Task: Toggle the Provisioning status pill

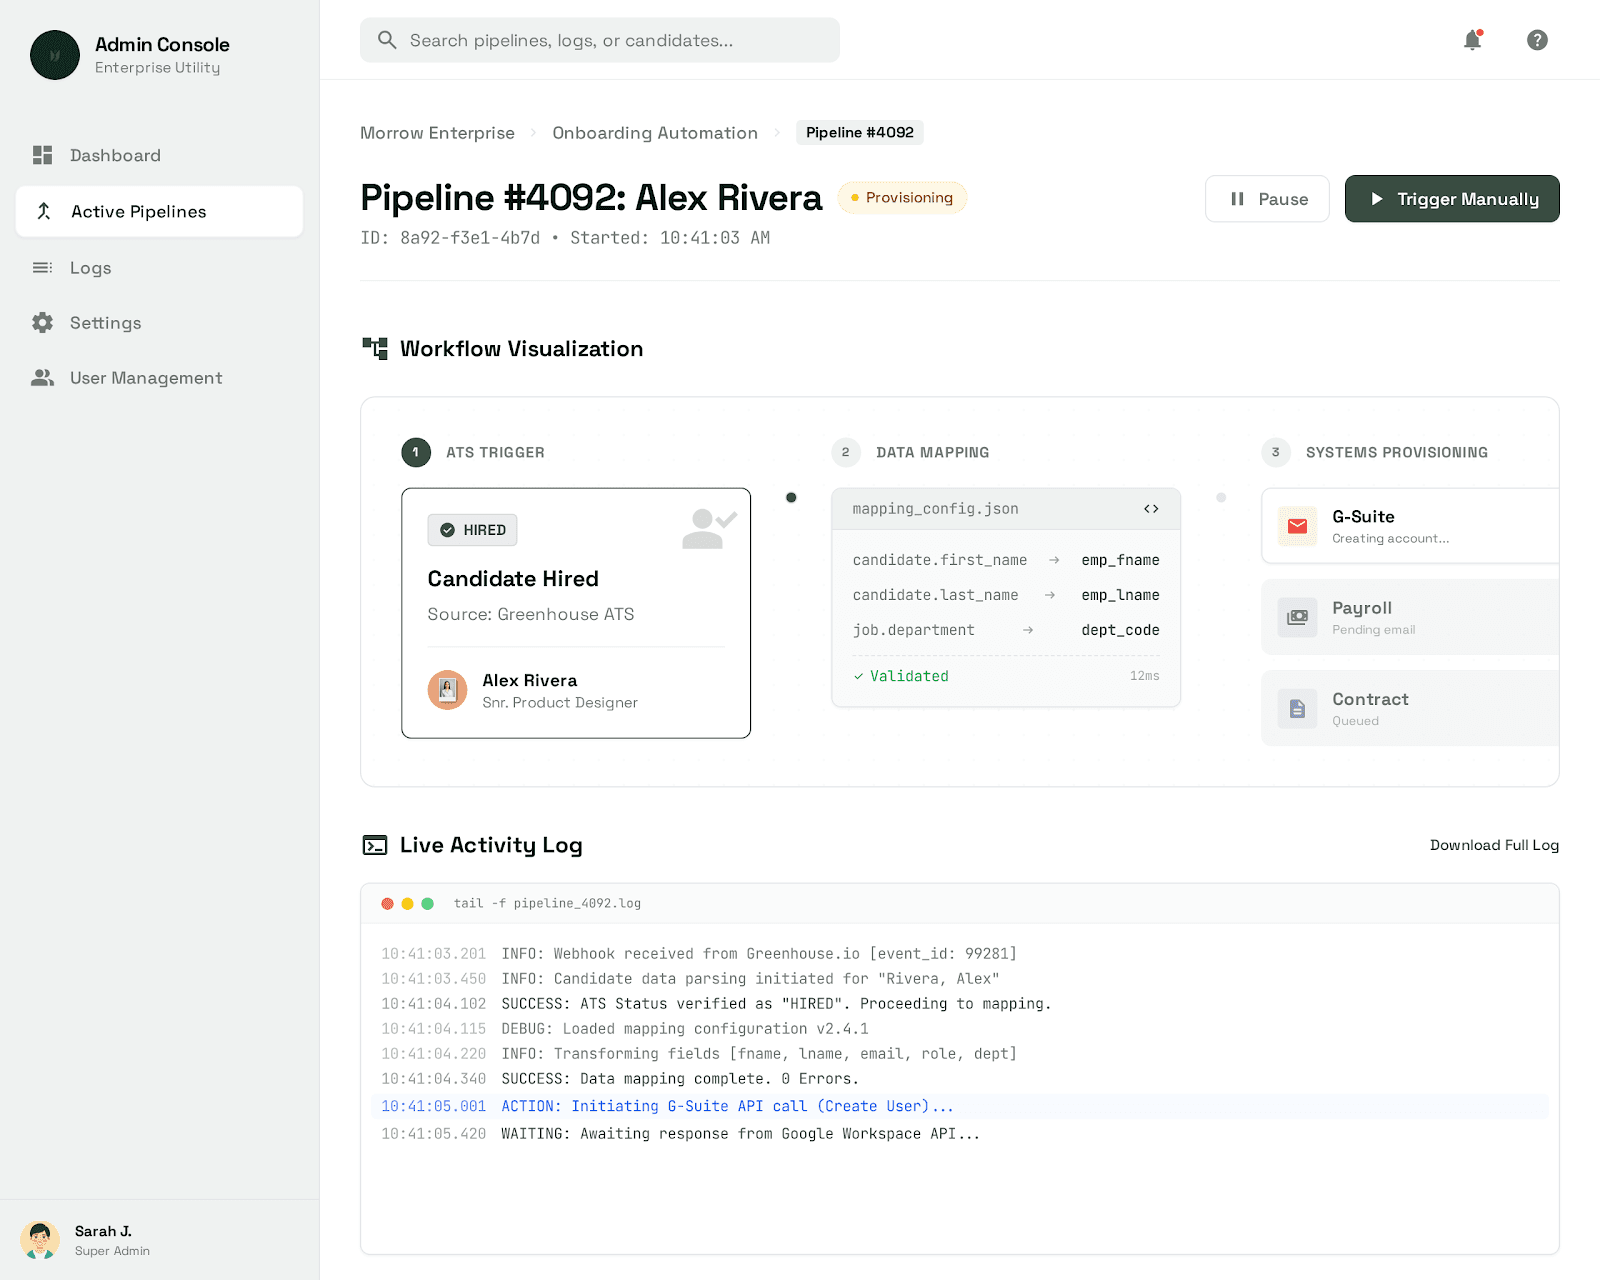Action: click(902, 197)
